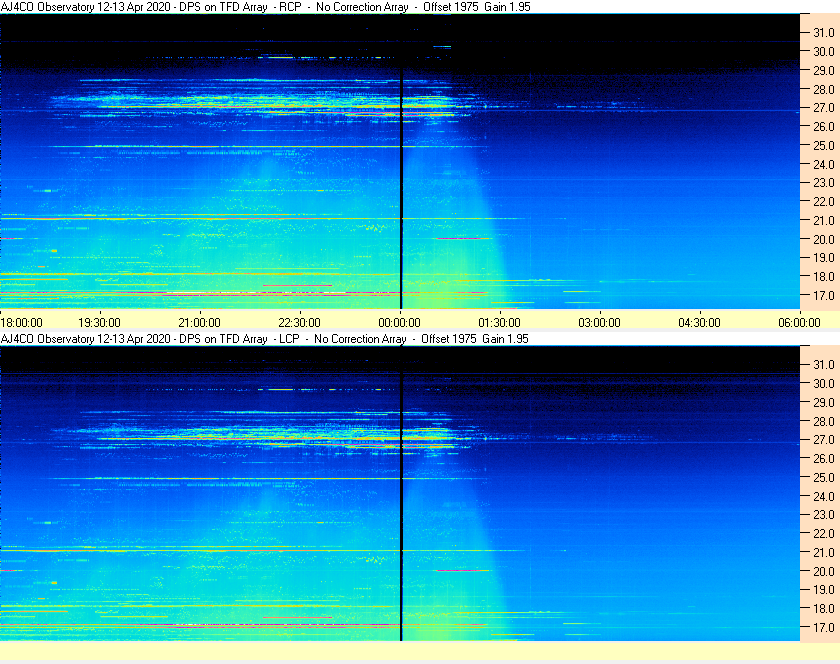Click 30.0 on the RCP frequency axis
Viewport: 840px width, 664px height.
click(824, 51)
